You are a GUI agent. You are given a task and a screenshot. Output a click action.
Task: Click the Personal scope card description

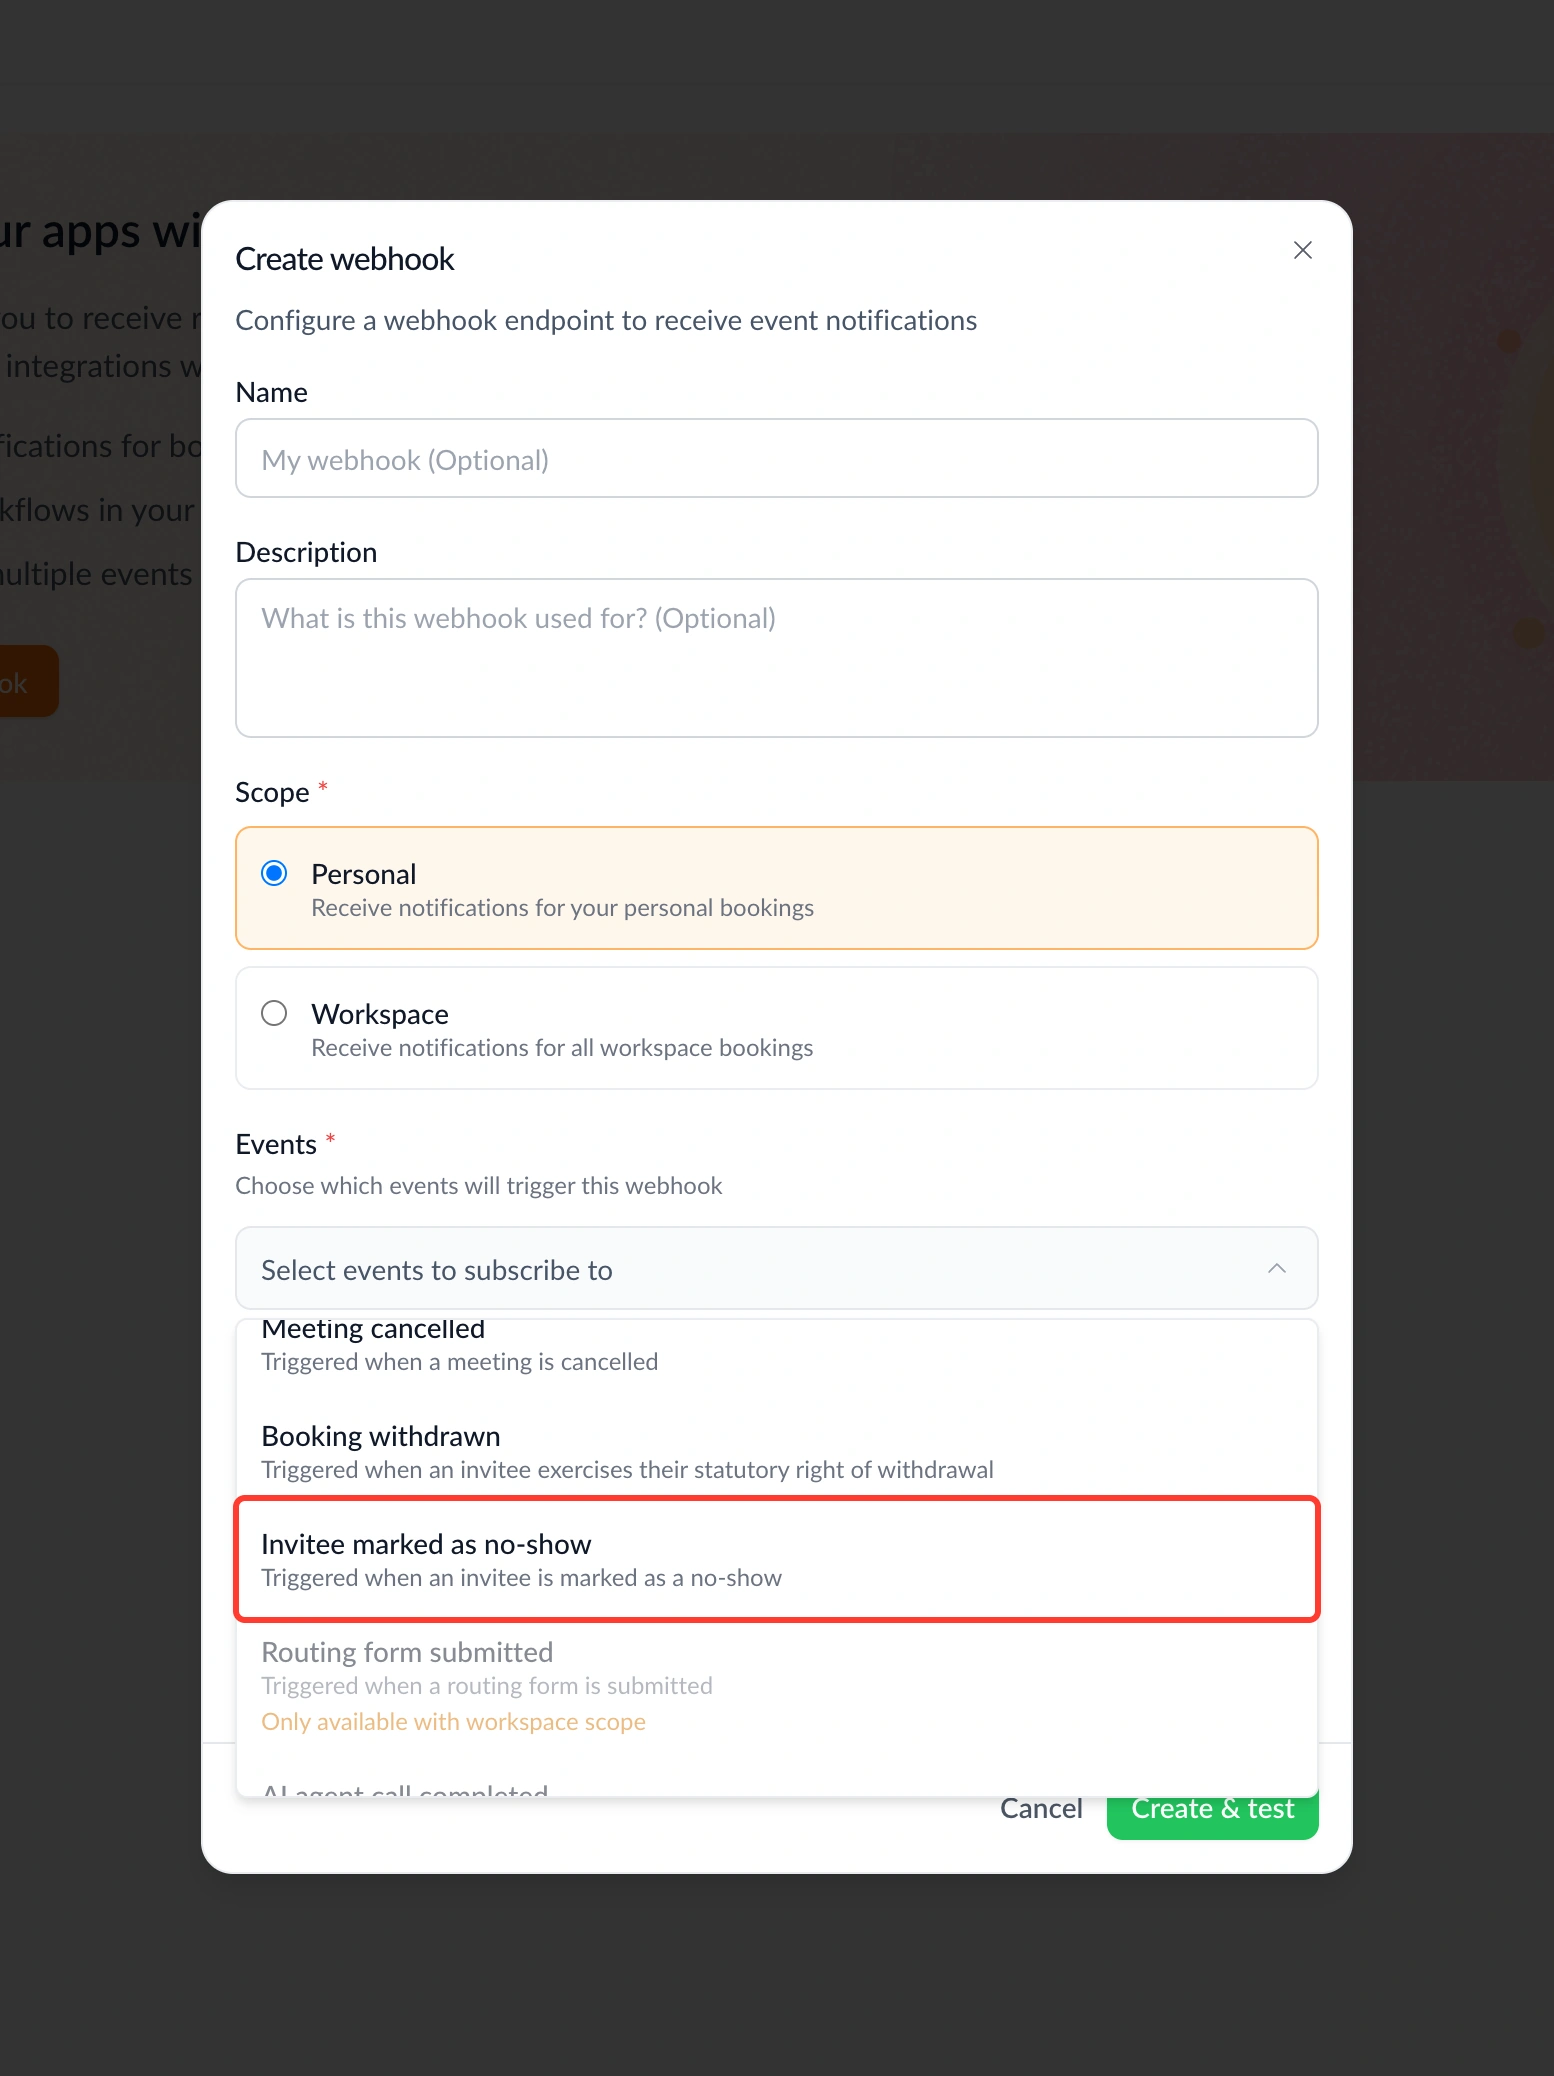(562, 908)
